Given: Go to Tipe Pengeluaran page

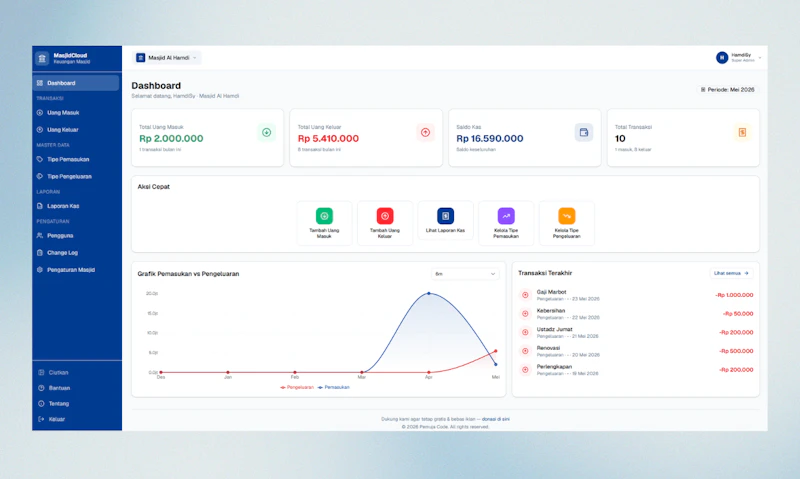Looking at the screenshot, I should [76, 177].
